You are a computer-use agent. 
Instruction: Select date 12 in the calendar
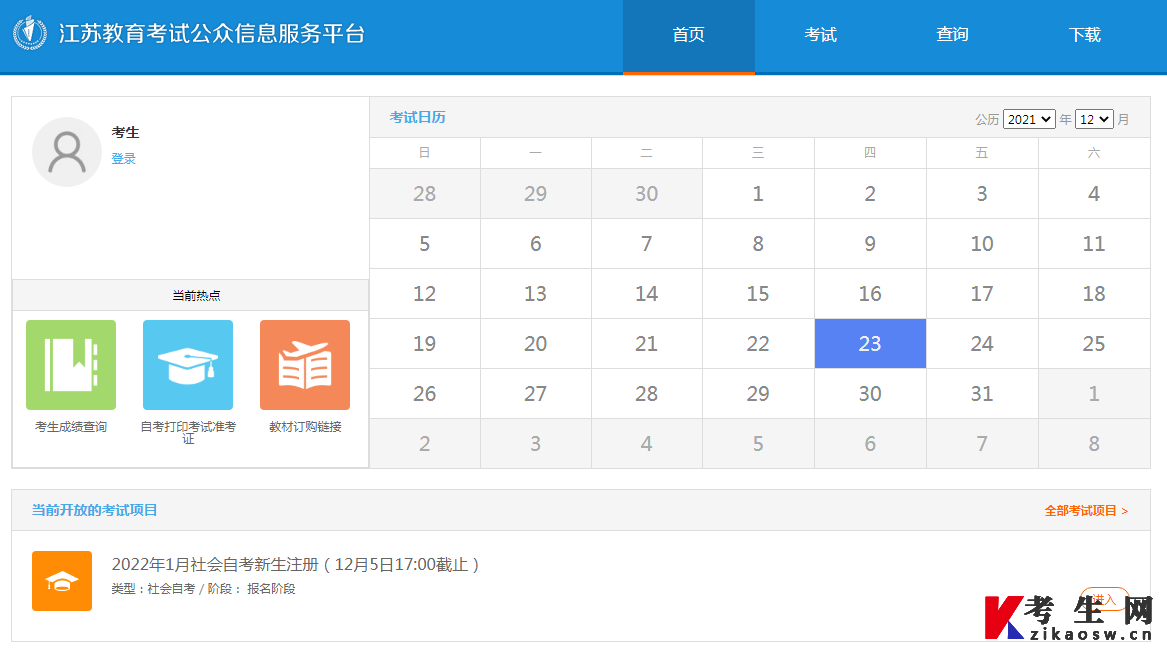424,294
